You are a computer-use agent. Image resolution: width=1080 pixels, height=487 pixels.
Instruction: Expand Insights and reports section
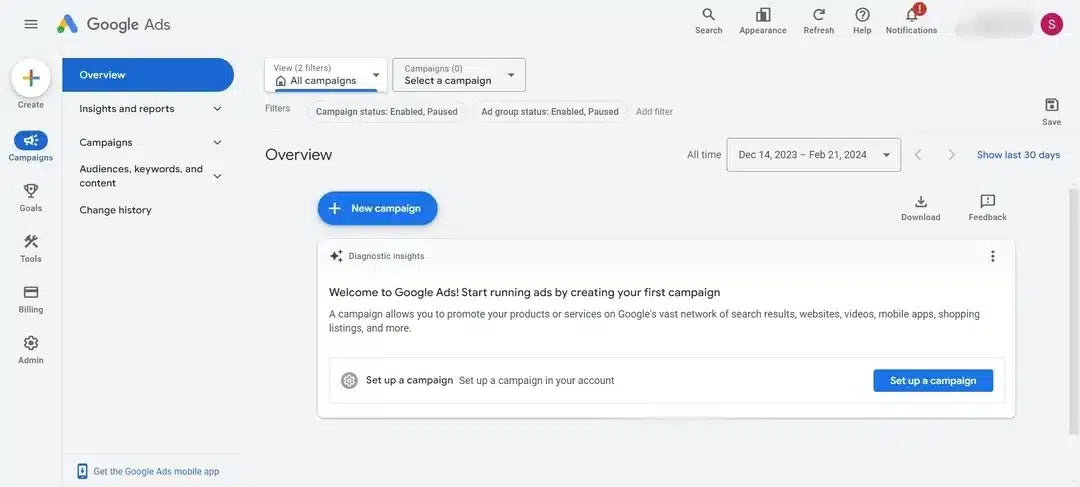point(218,109)
